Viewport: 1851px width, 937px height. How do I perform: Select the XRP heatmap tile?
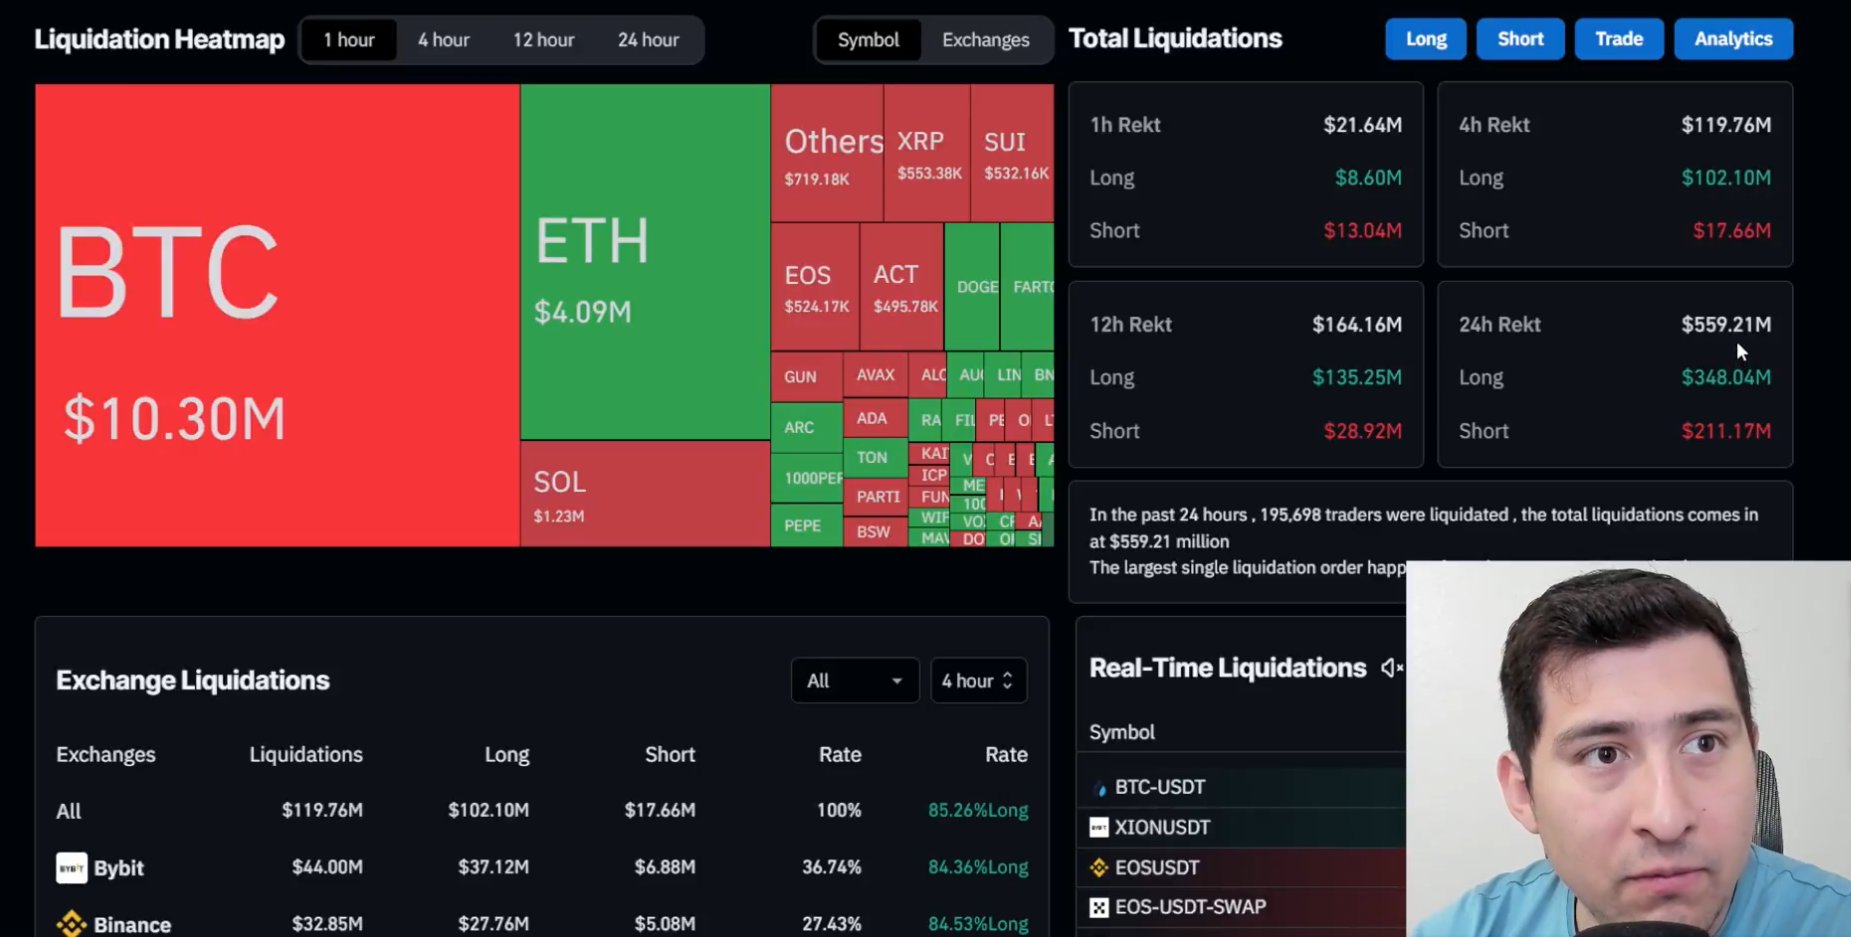[x=927, y=153]
